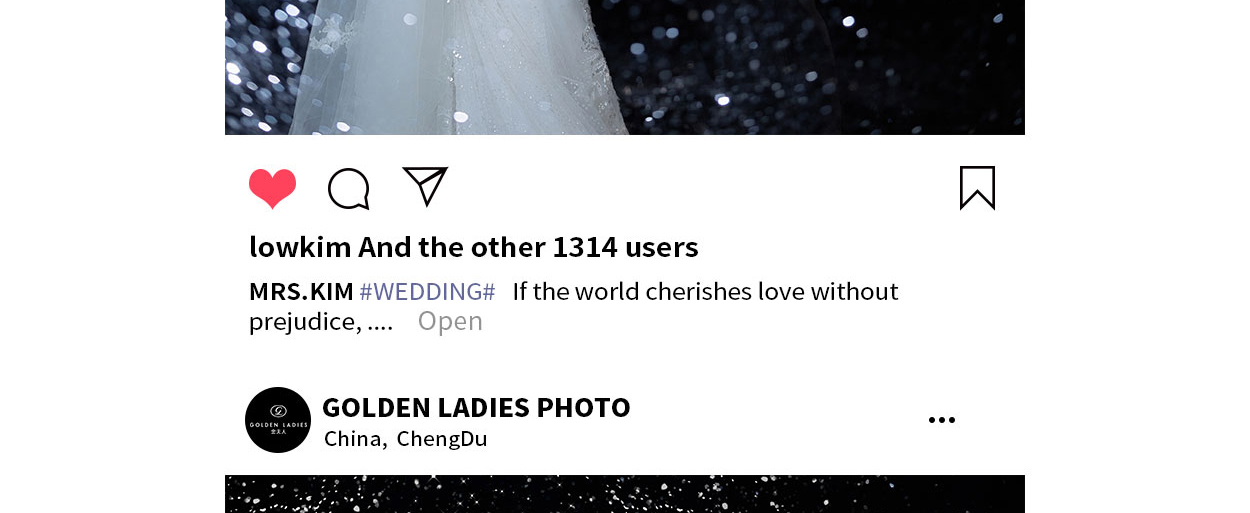Open the Golden Ladies round profile avatar
The image size is (1250, 513).
278,420
